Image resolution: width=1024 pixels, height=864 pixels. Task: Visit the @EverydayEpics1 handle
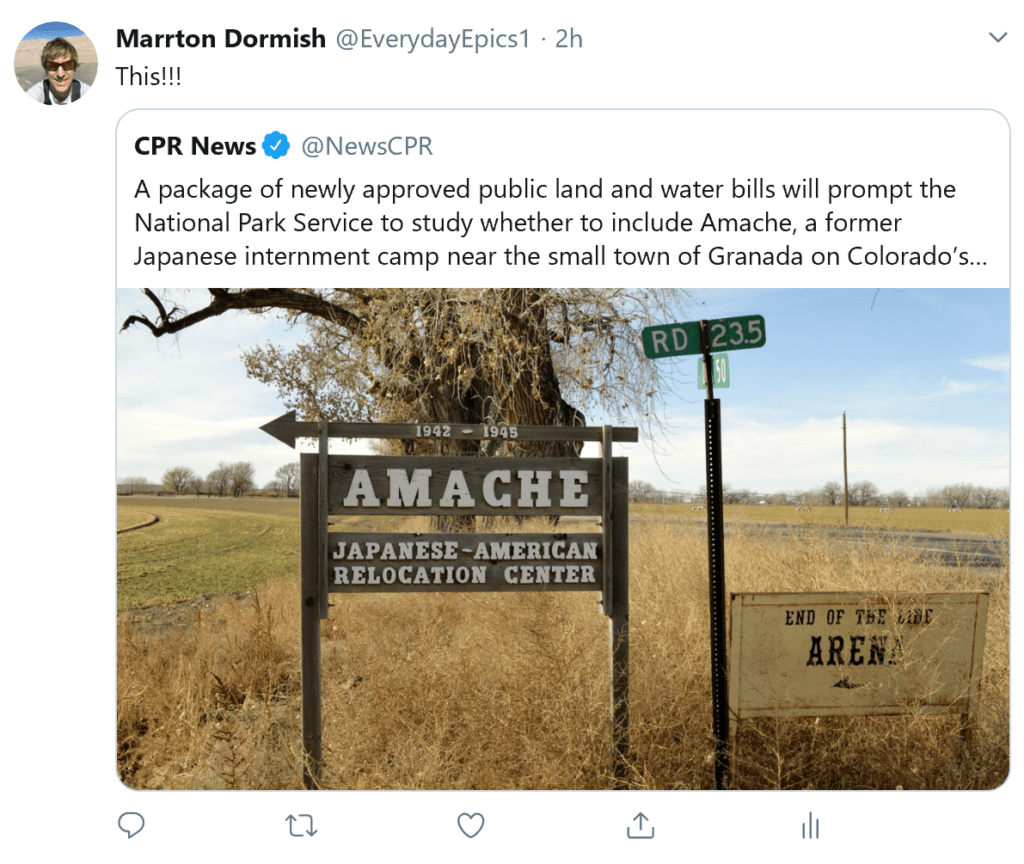pyautogui.click(x=433, y=39)
